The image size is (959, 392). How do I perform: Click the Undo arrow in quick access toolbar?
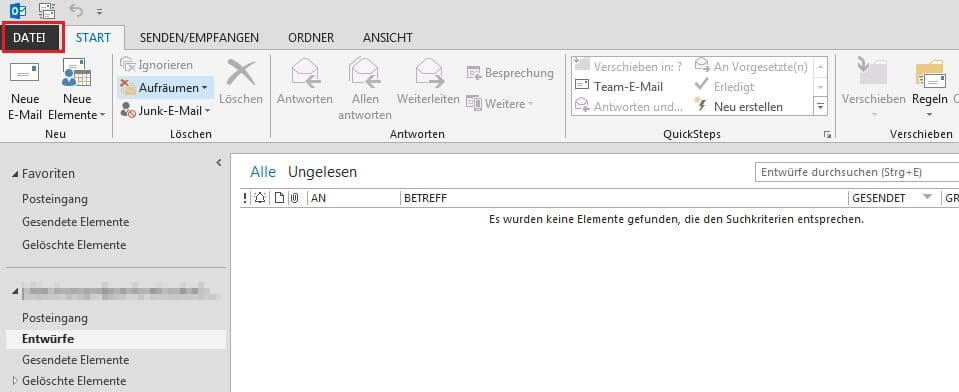pos(76,10)
